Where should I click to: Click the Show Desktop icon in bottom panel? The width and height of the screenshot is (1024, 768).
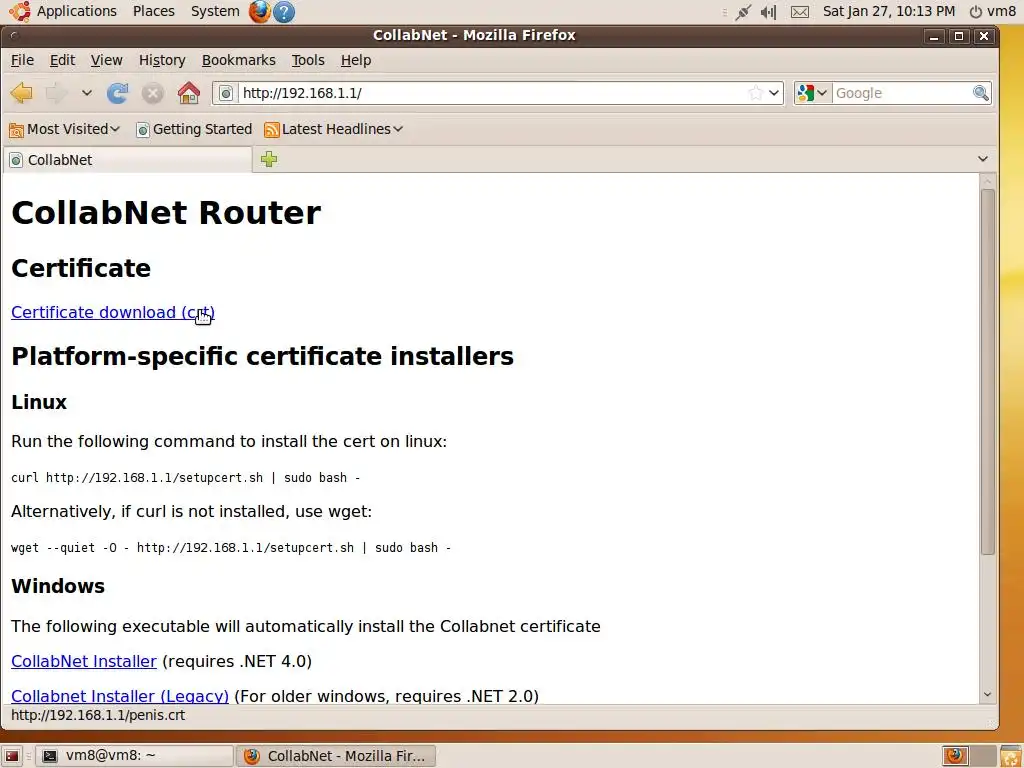point(12,756)
